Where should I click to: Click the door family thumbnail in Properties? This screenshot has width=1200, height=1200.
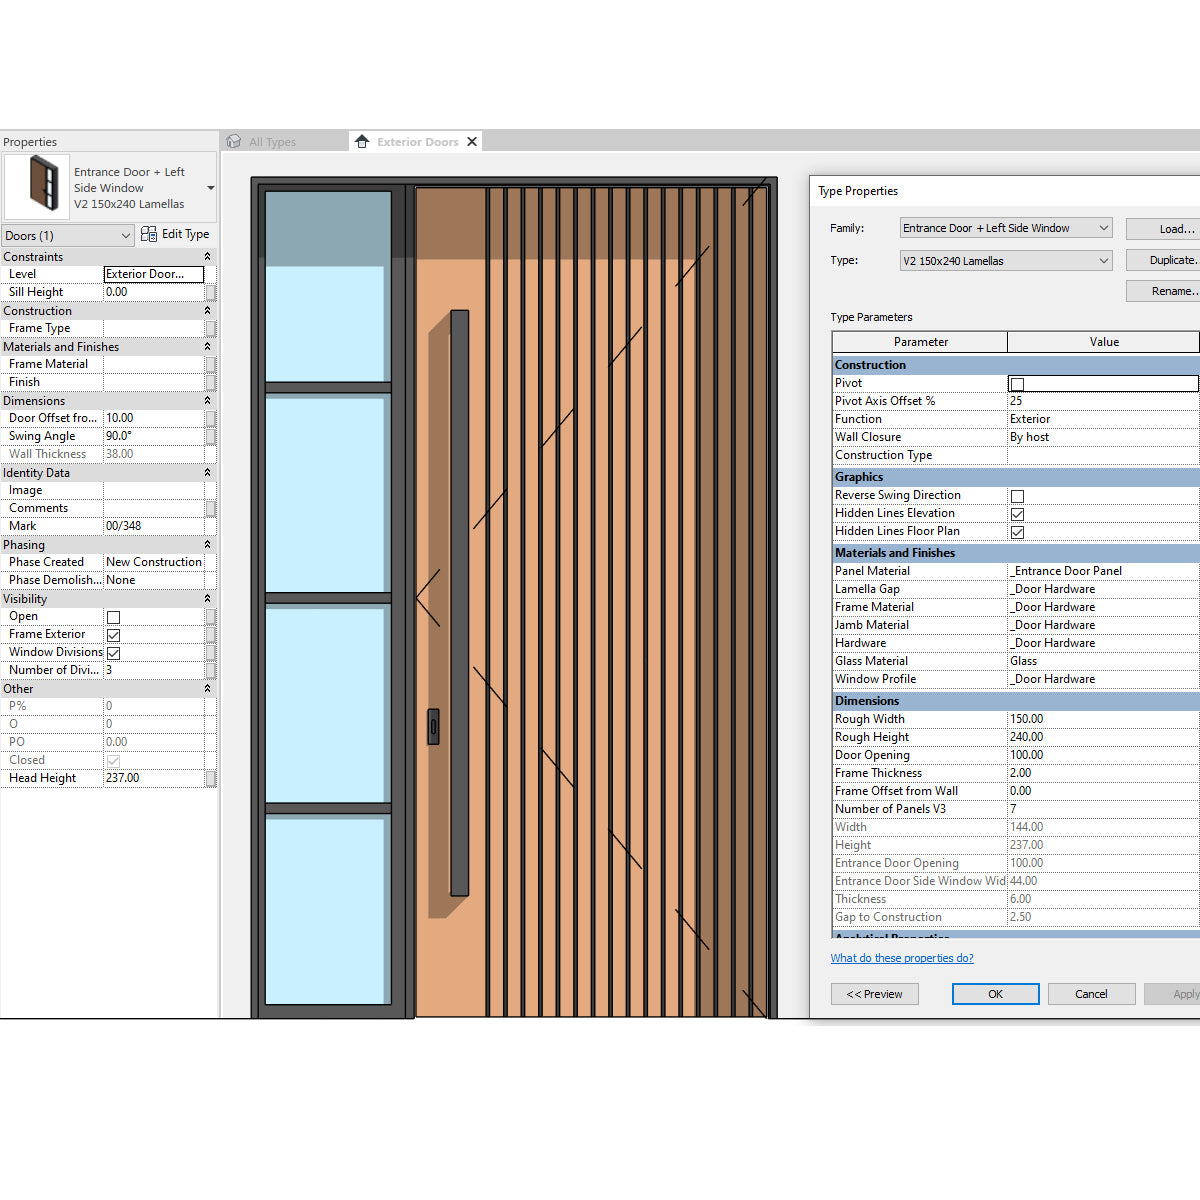37,186
